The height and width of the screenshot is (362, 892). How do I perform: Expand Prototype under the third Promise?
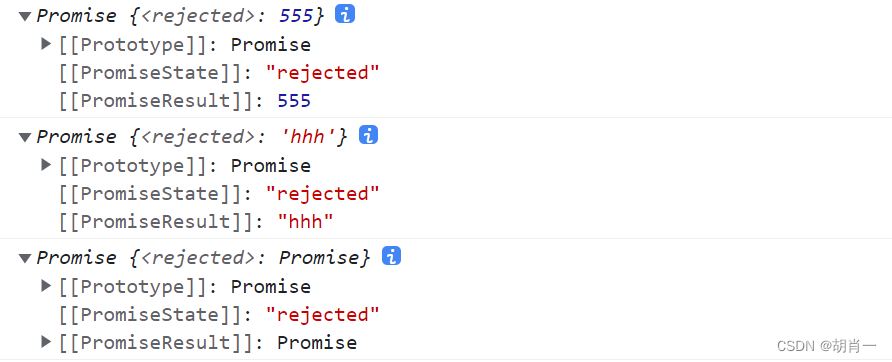tap(47, 285)
